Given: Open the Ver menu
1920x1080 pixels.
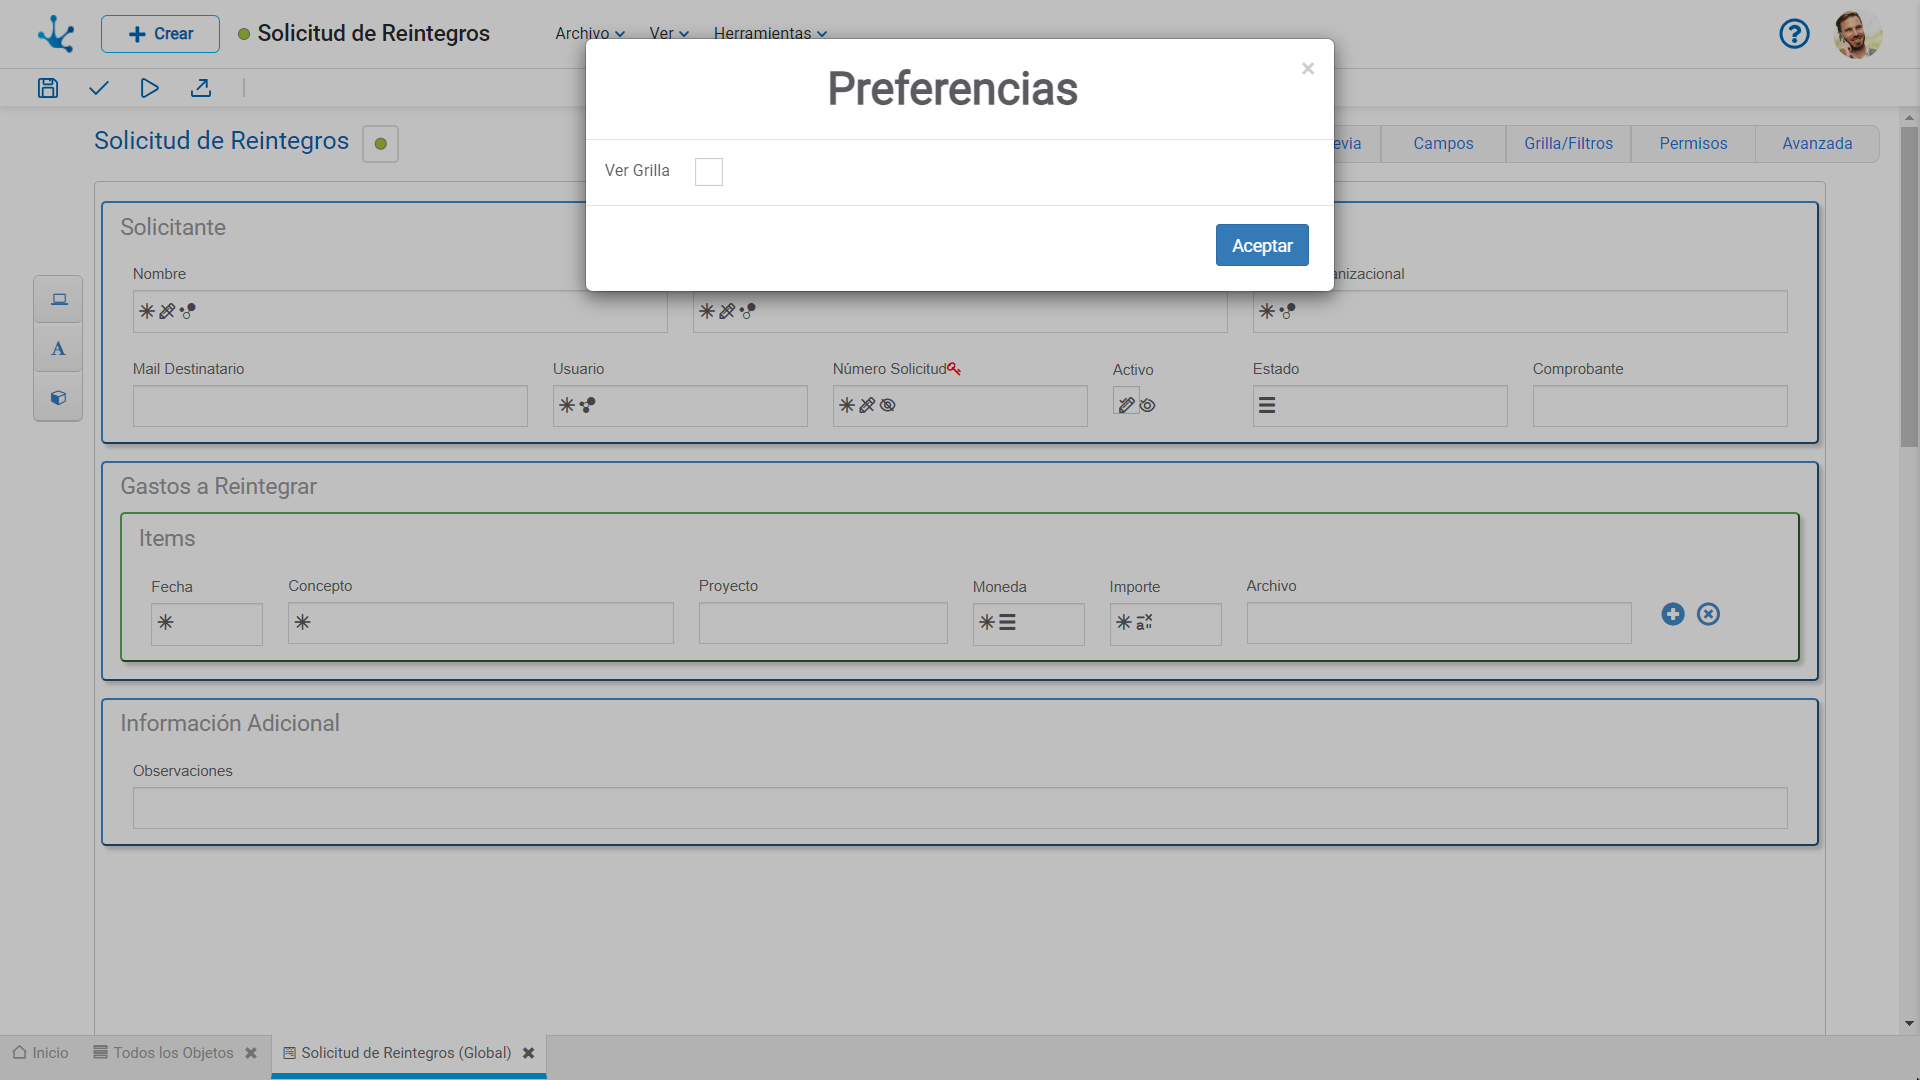Looking at the screenshot, I should point(669,33).
